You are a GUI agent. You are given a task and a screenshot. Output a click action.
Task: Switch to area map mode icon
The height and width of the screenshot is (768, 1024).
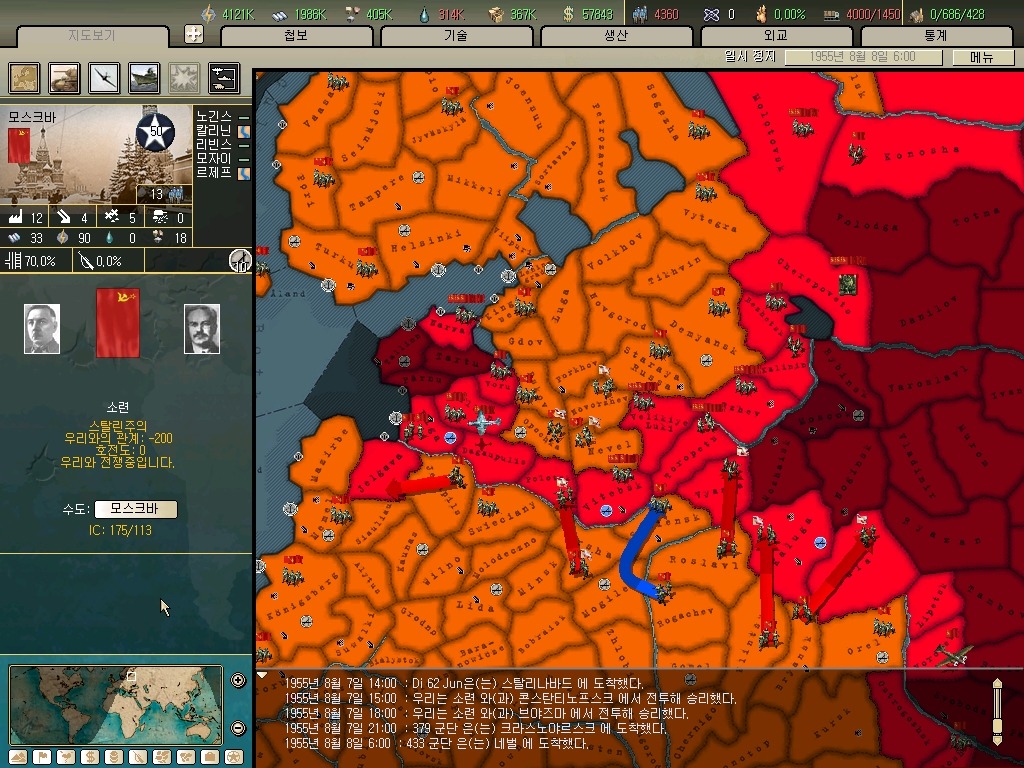pyautogui.click(x=186, y=758)
